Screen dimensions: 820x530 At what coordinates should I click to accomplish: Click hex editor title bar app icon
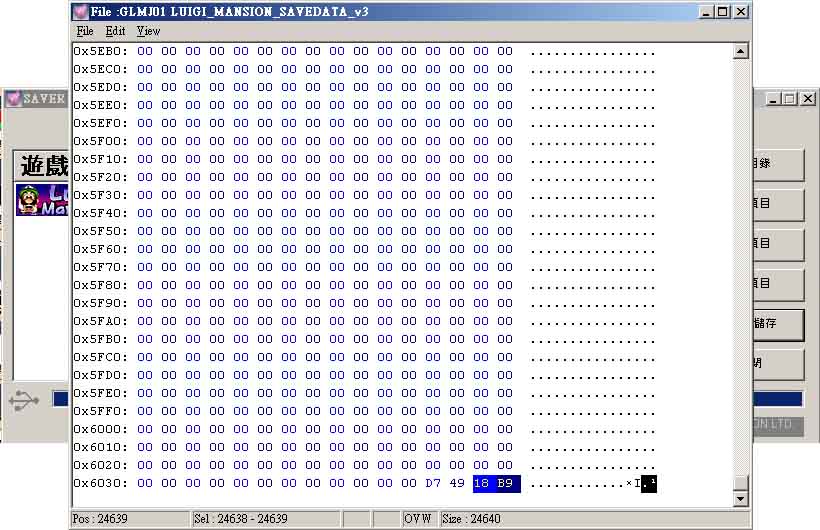click(x=80, y=12)
